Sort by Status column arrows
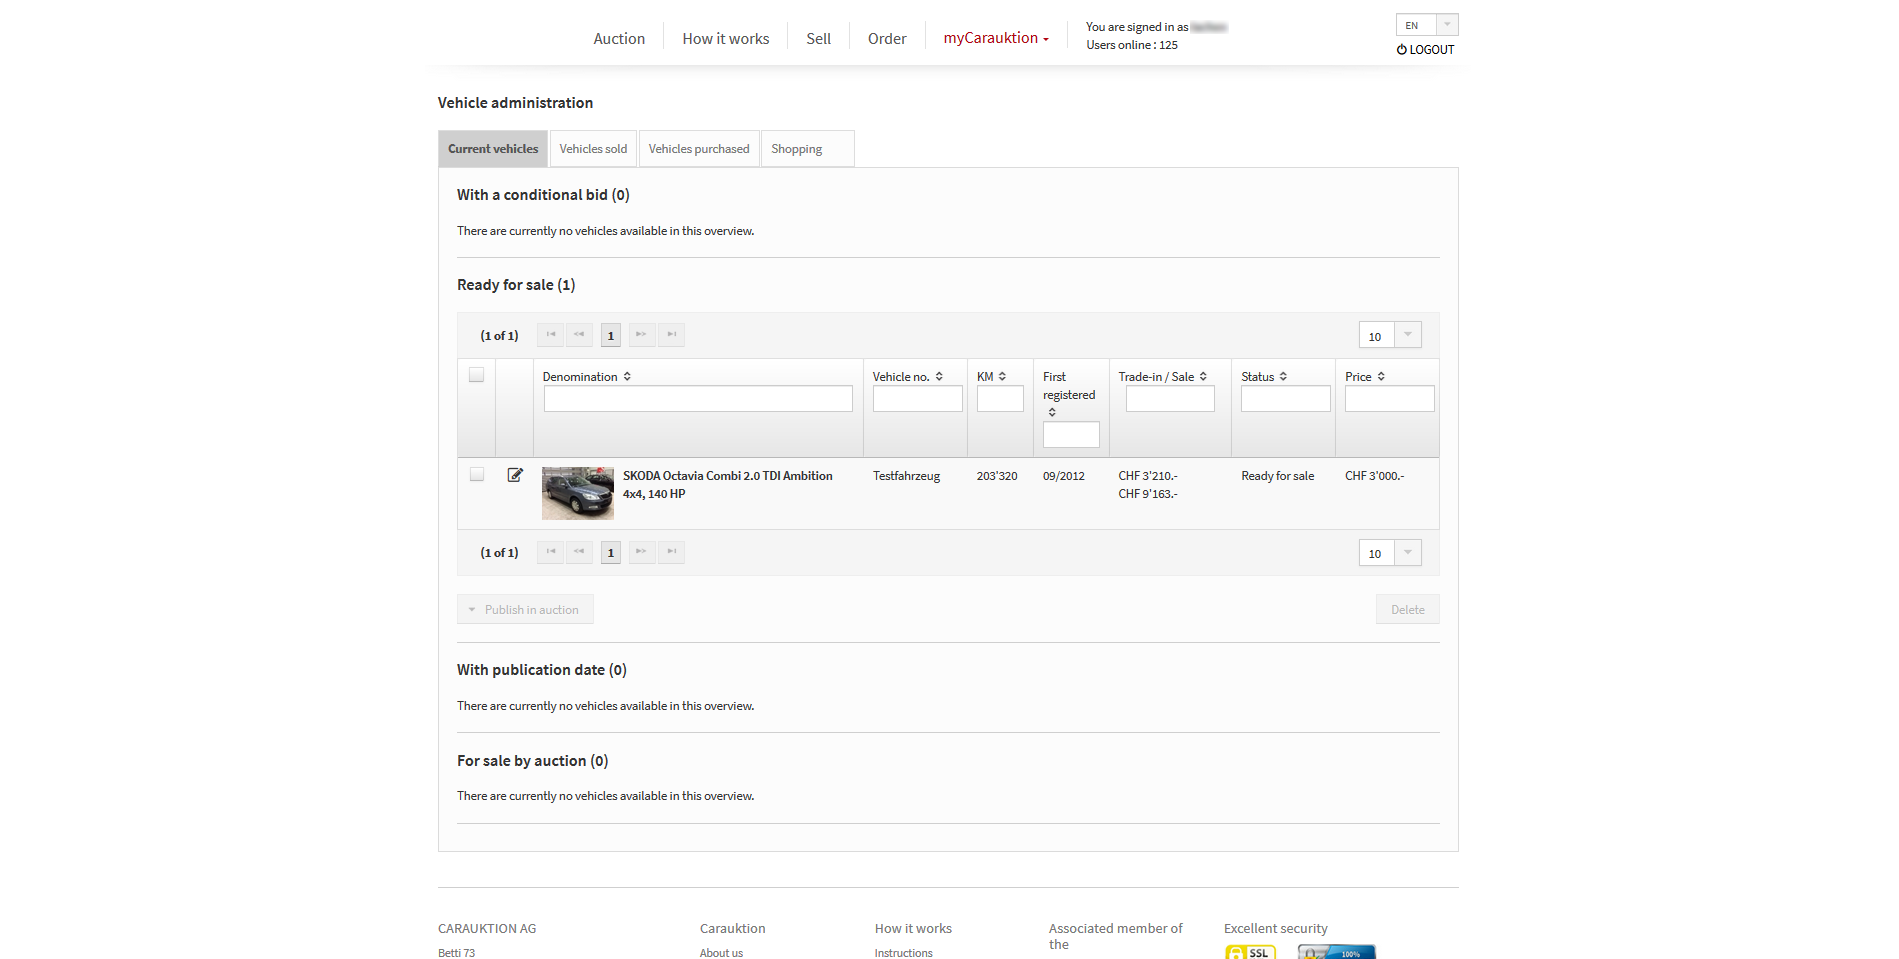Viewport: 1899px width, 959px height. tap(1283, 377)
